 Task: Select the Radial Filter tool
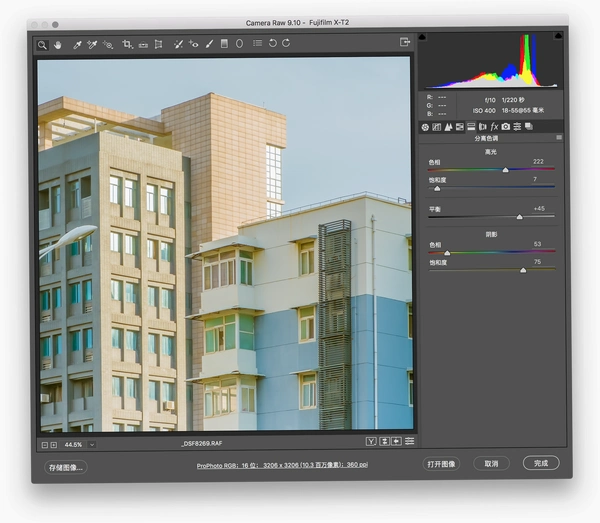[239, 44]
